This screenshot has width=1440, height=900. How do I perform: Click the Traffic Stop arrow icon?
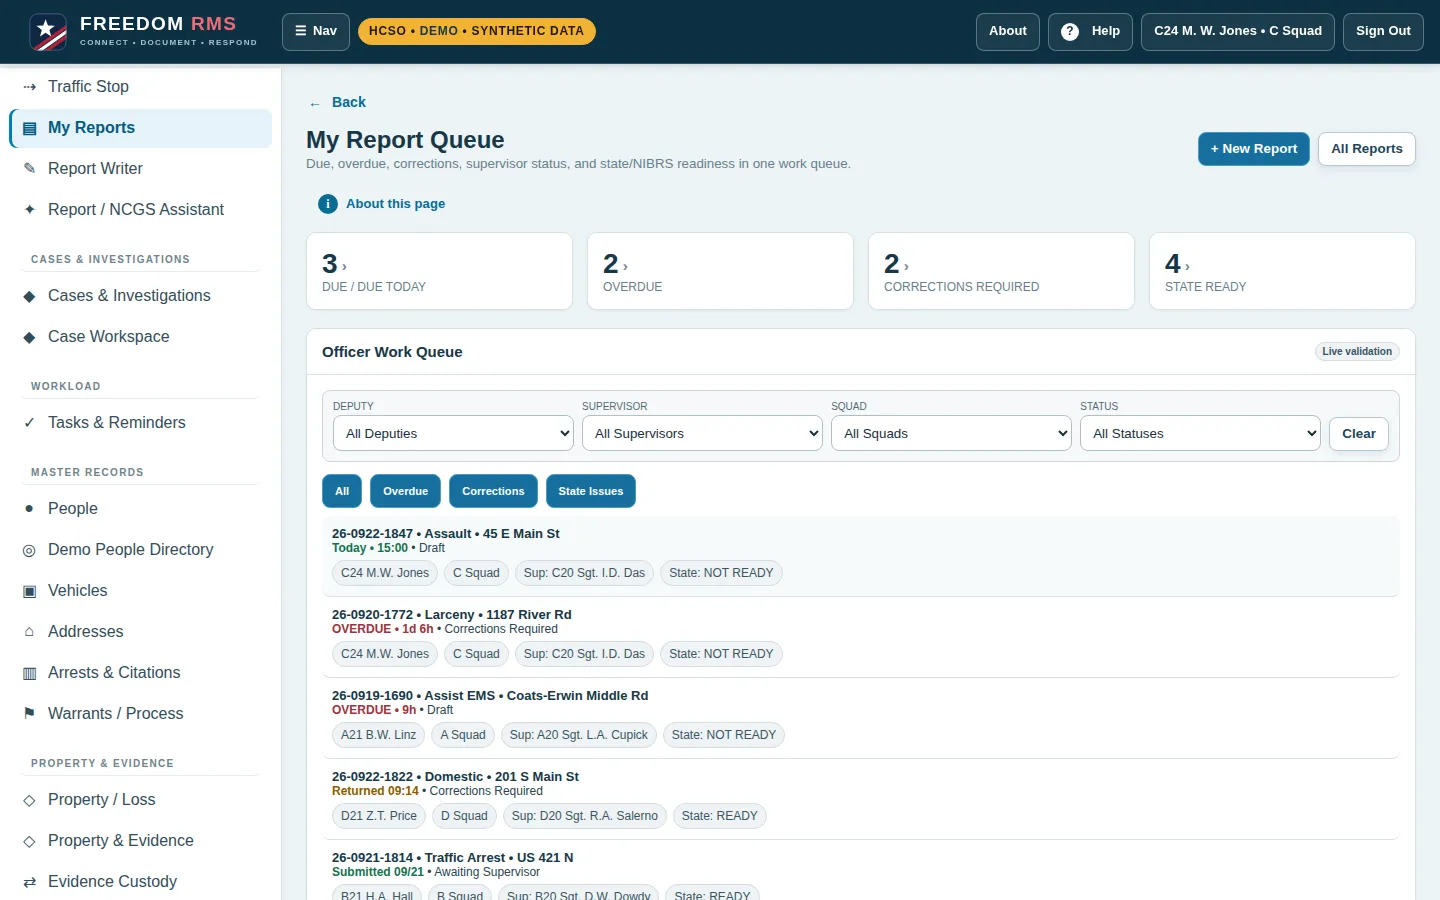pos(29,87)
